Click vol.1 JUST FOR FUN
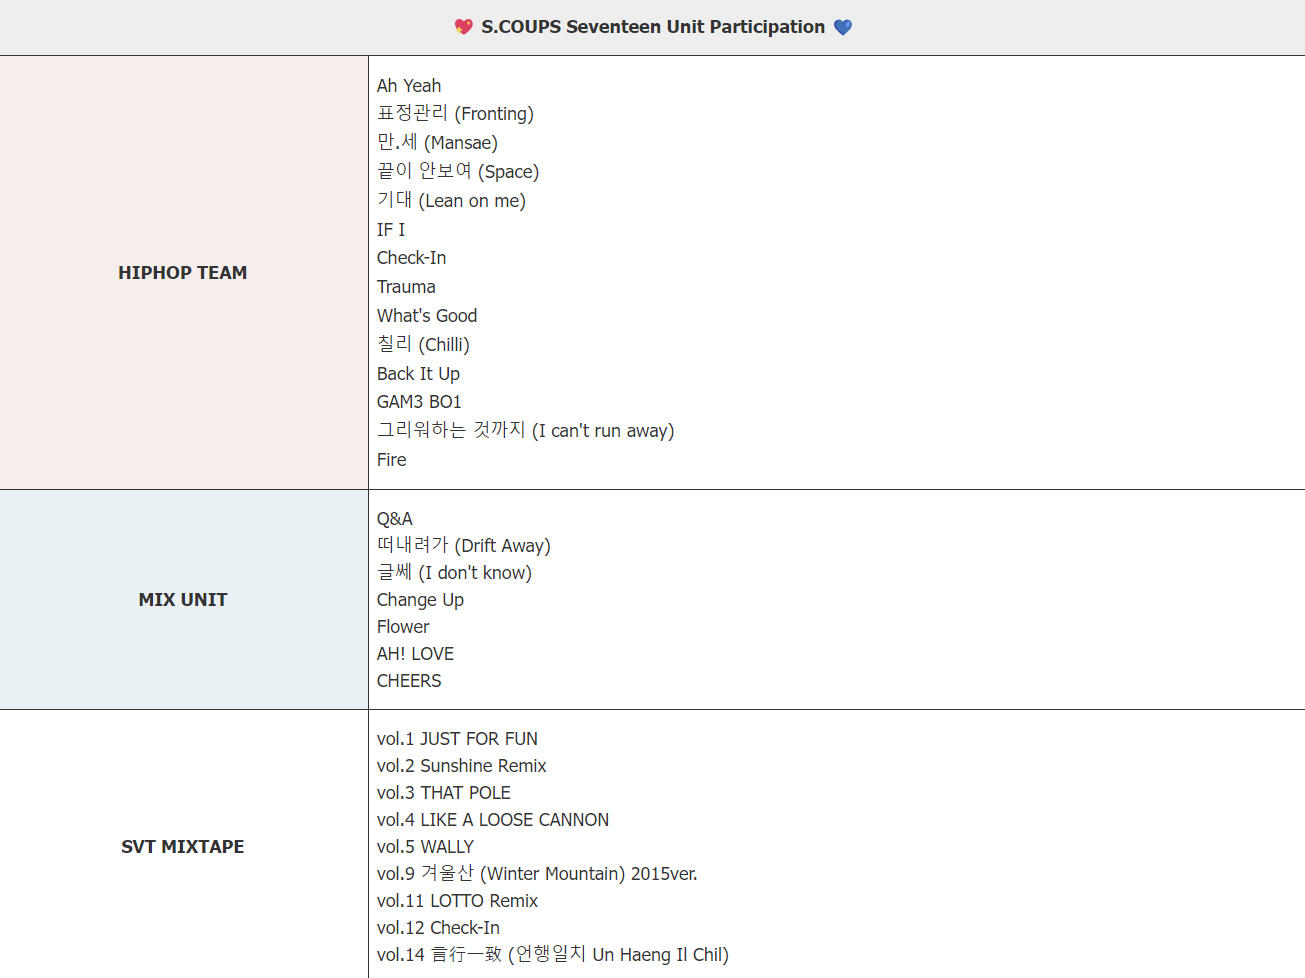This screenshot has height=978, width=1305. point(457,739)
